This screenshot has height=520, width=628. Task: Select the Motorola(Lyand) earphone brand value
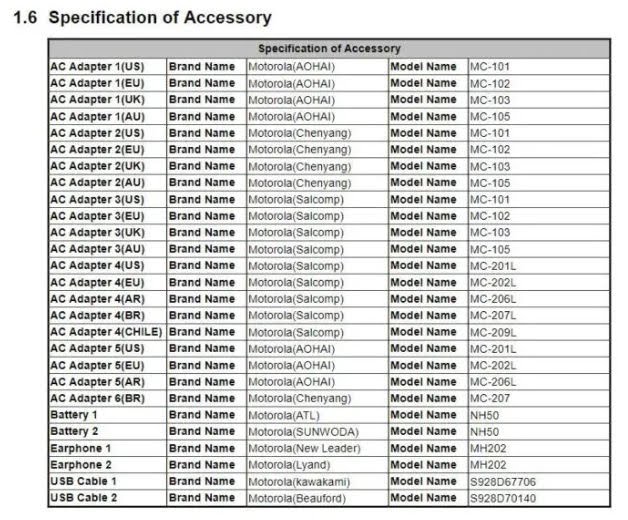(289, 465)
